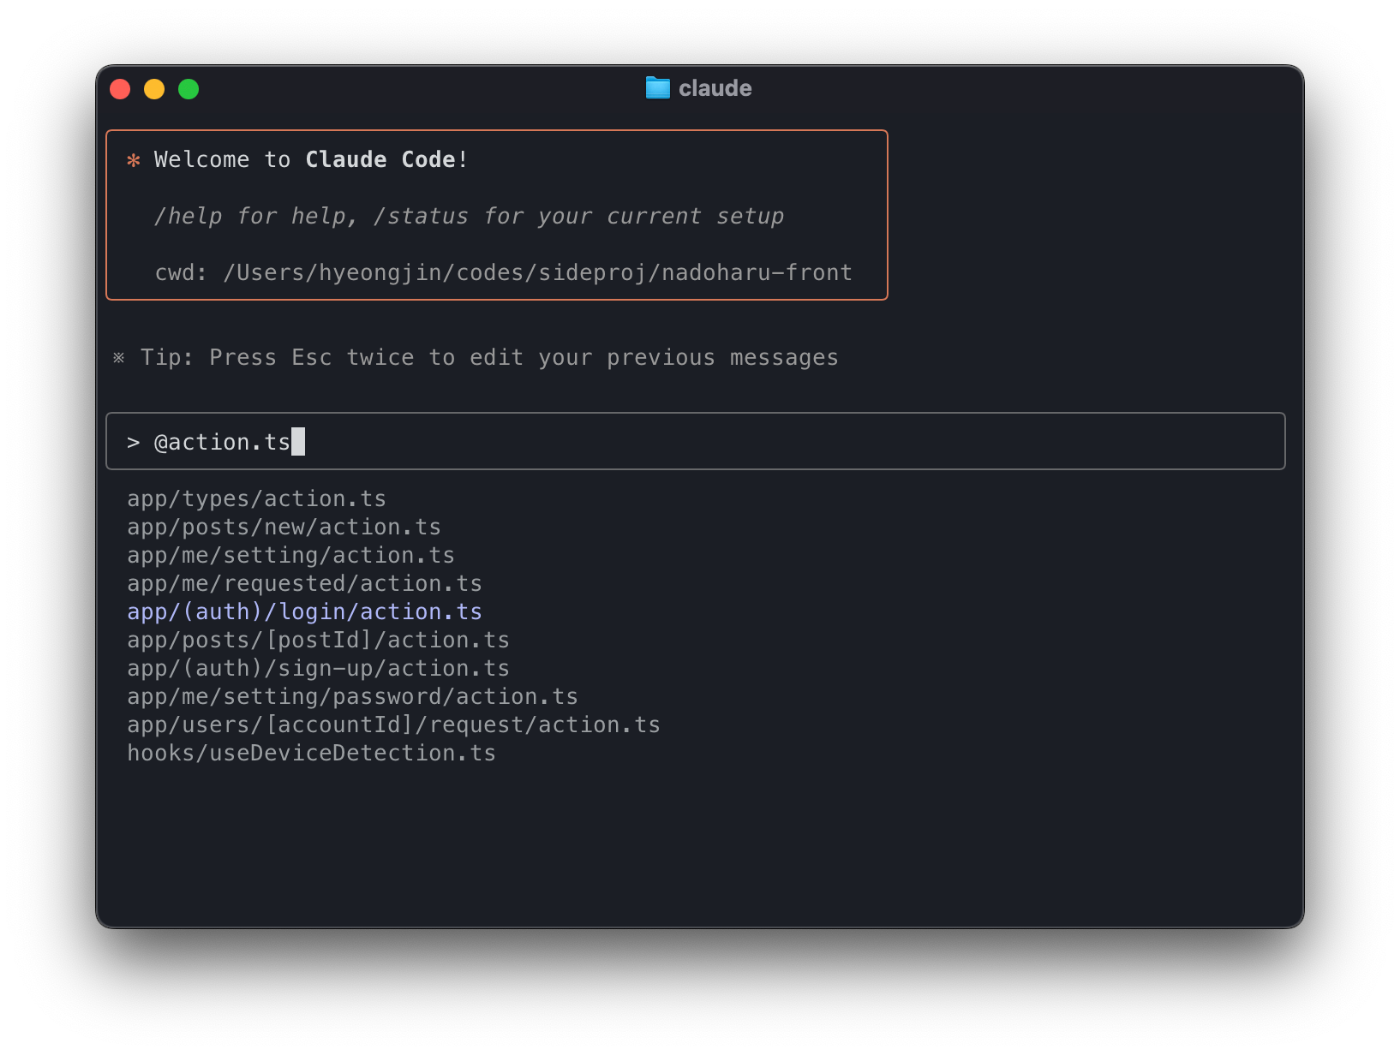Click the orange asterisk Claude Code logo

[133, 160]
